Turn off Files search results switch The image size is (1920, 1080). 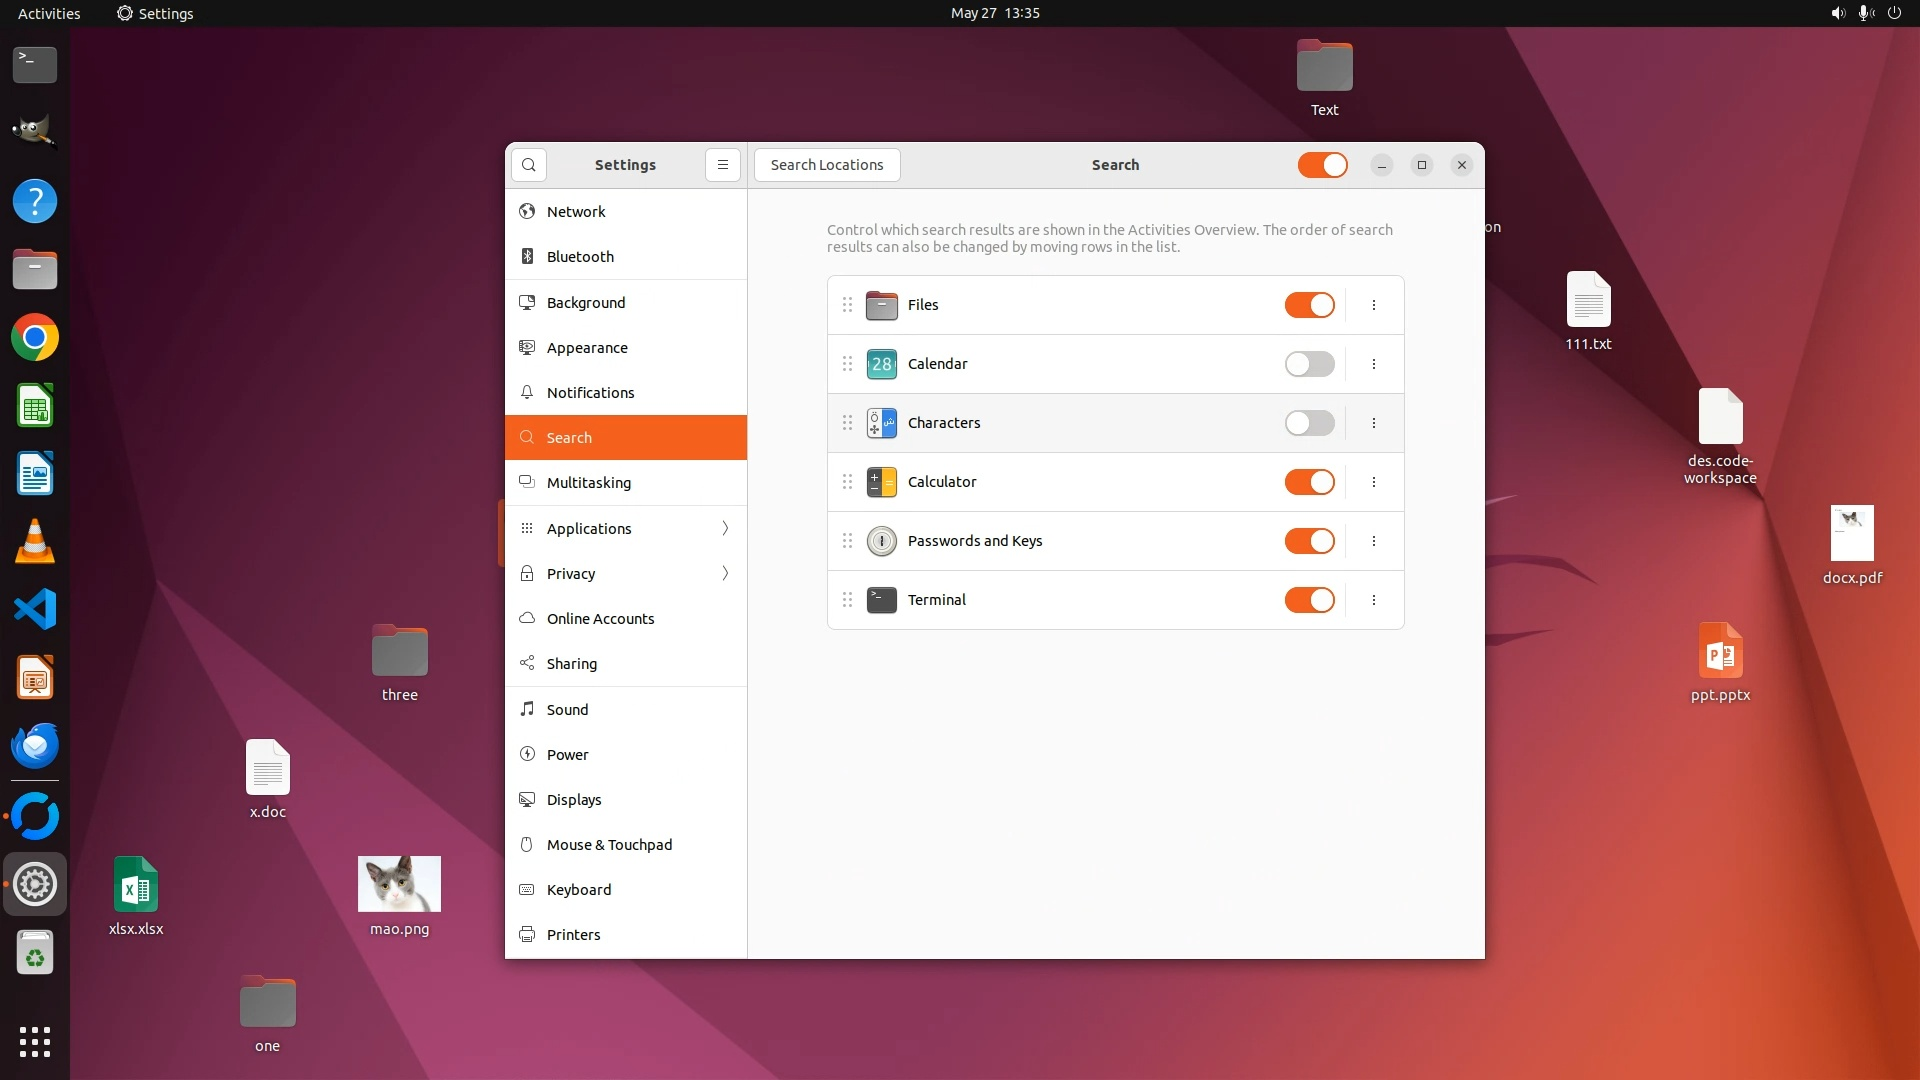point(1309,305)
